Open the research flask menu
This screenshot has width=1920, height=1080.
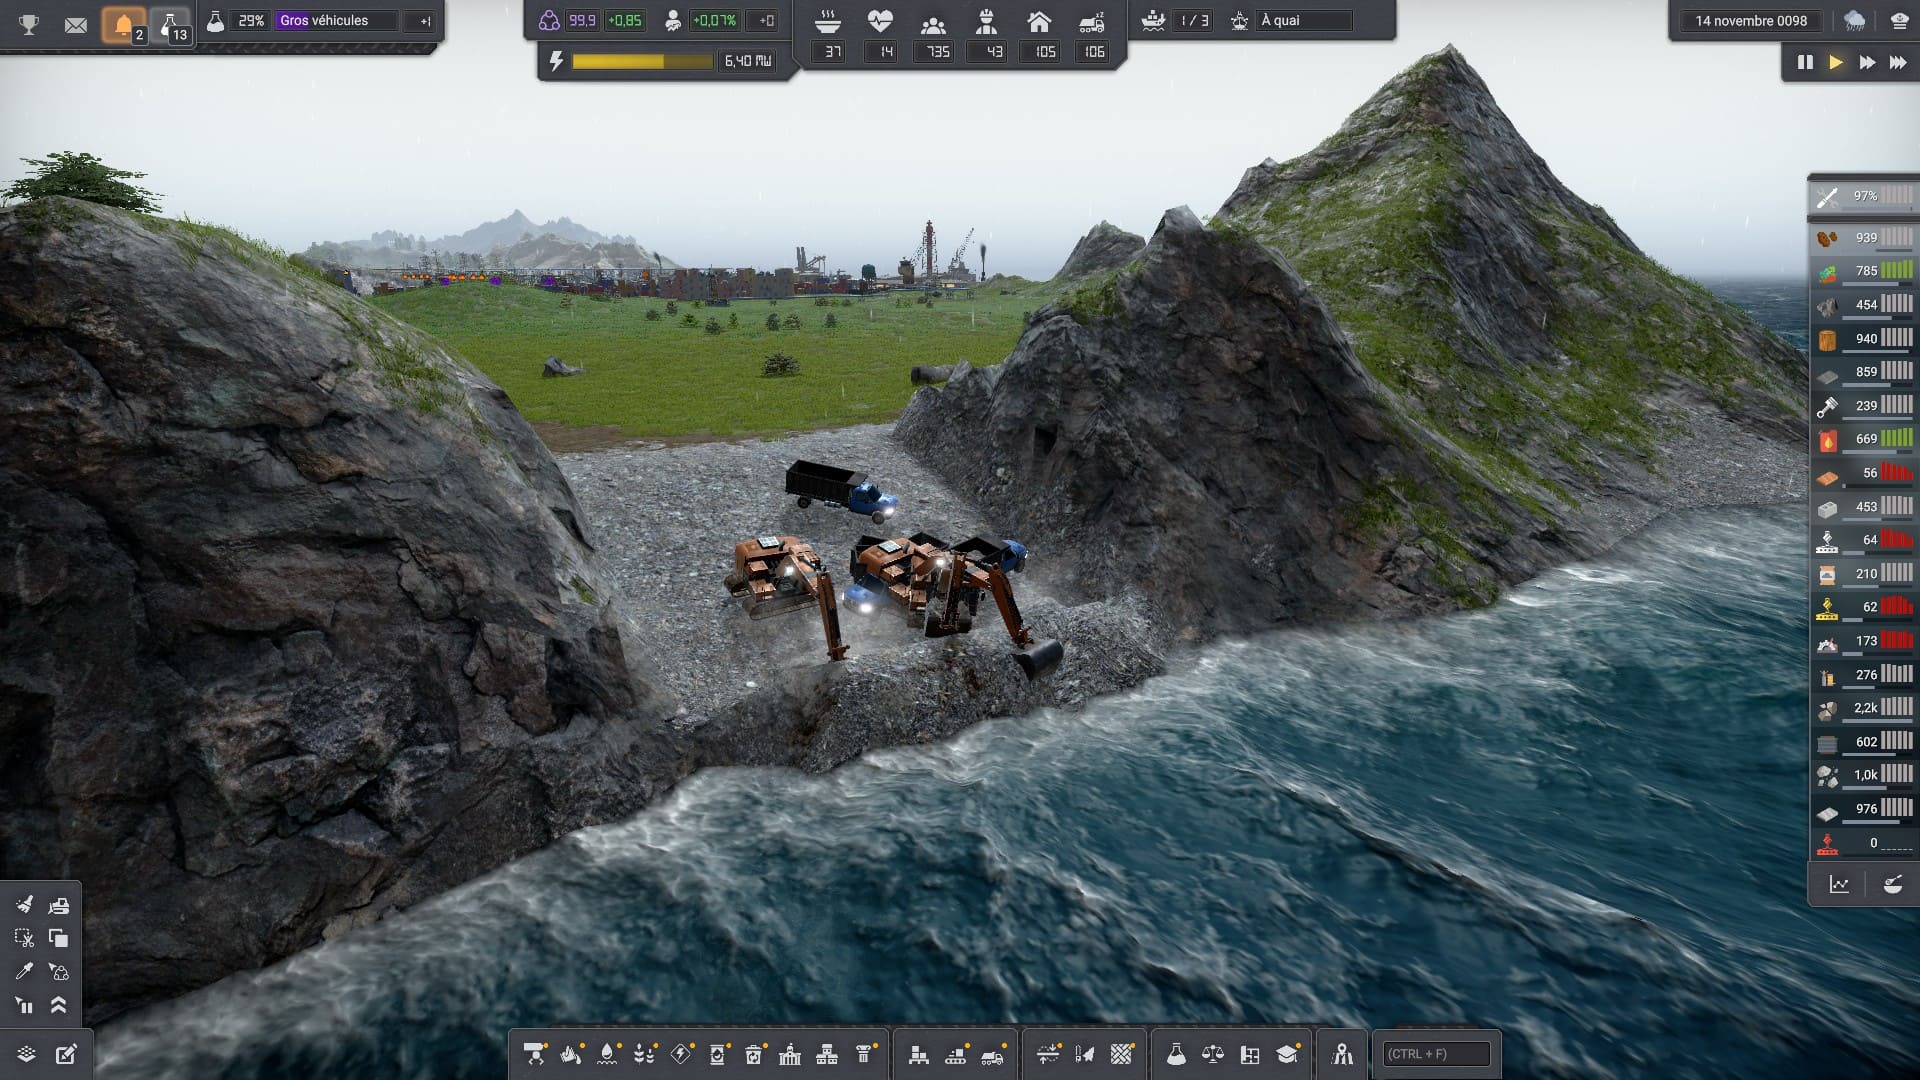click(x=1176, y=1054)
